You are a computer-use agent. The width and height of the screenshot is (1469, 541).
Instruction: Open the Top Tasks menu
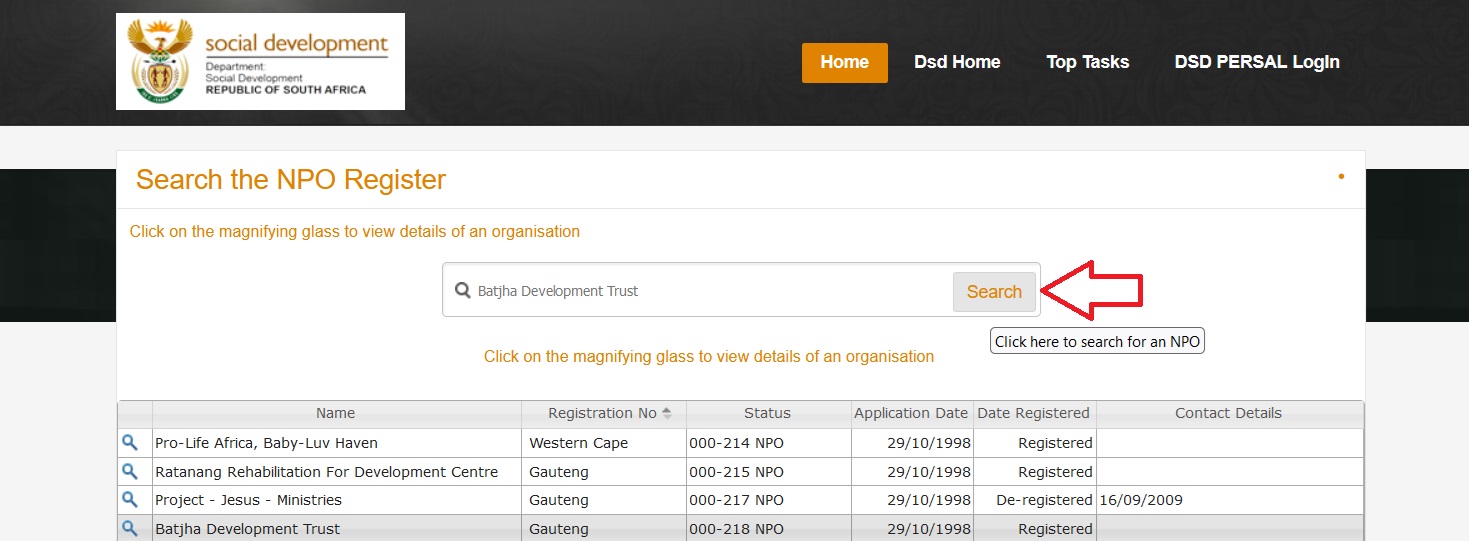(1087, 62)
